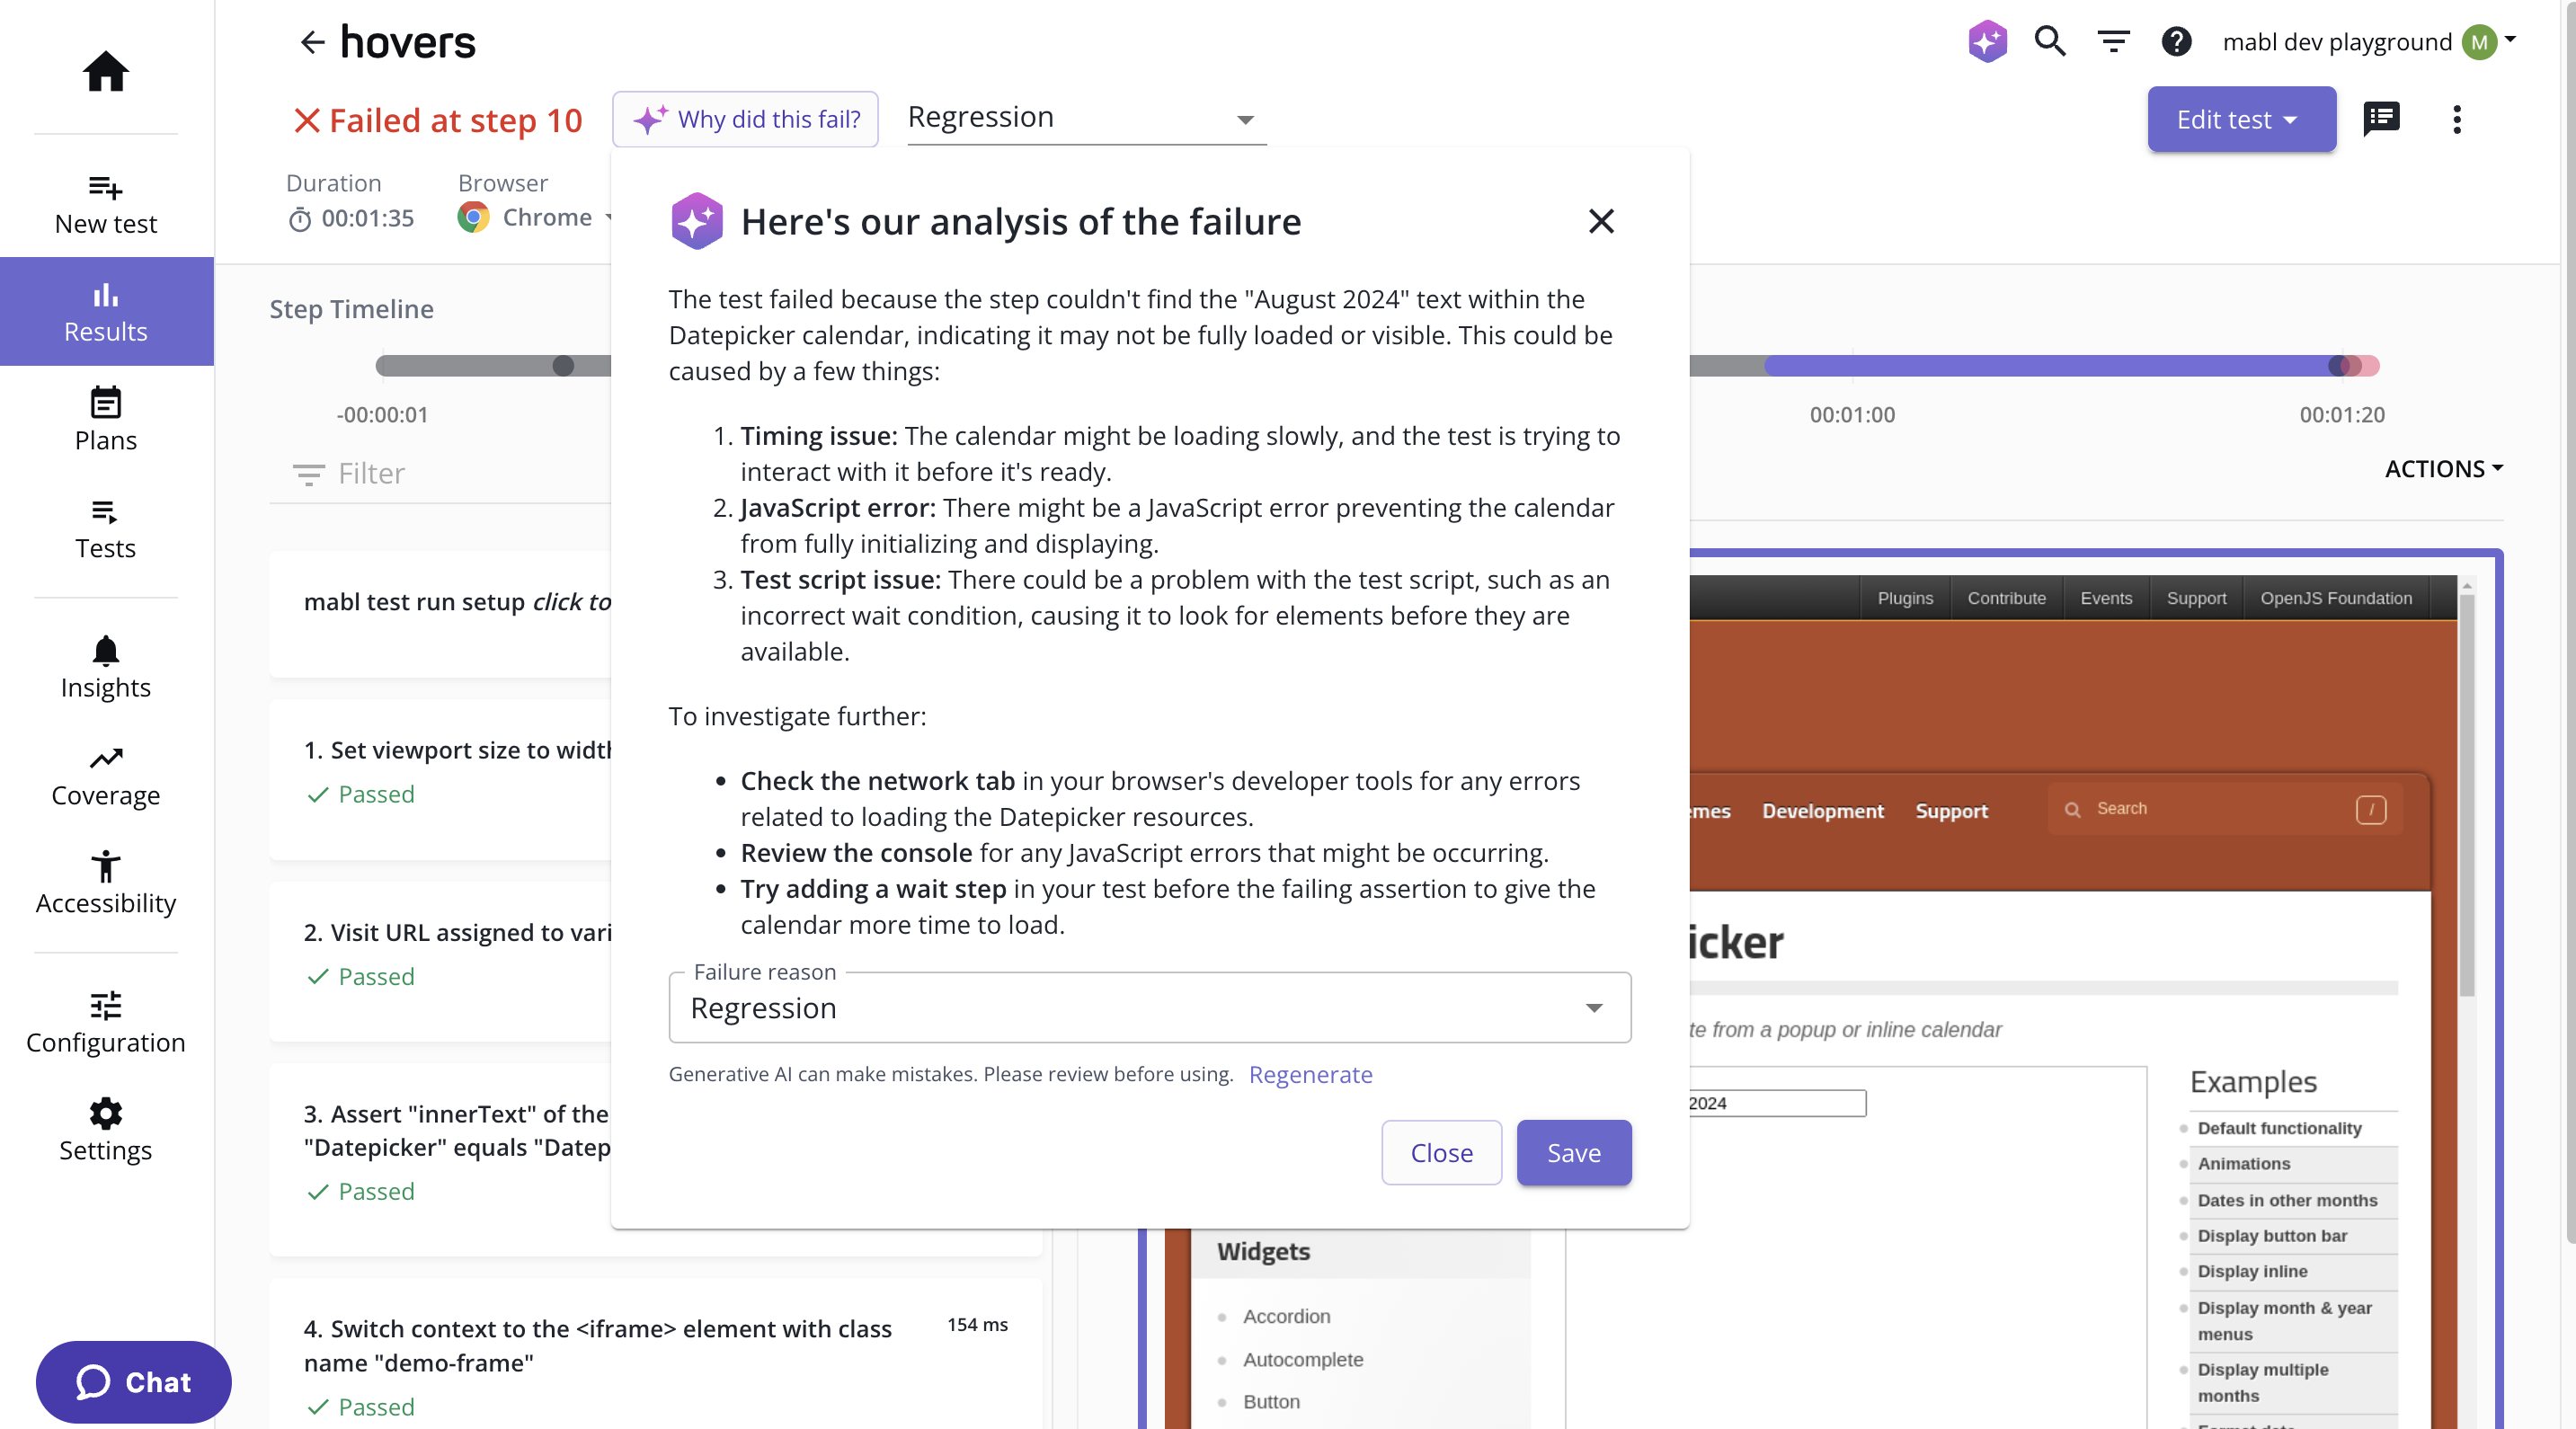This screenshot has width=2576, height=1429.
Task: Open the ACTIONS dropdown
Action: pyautogui.click(x=2443, y=469)
